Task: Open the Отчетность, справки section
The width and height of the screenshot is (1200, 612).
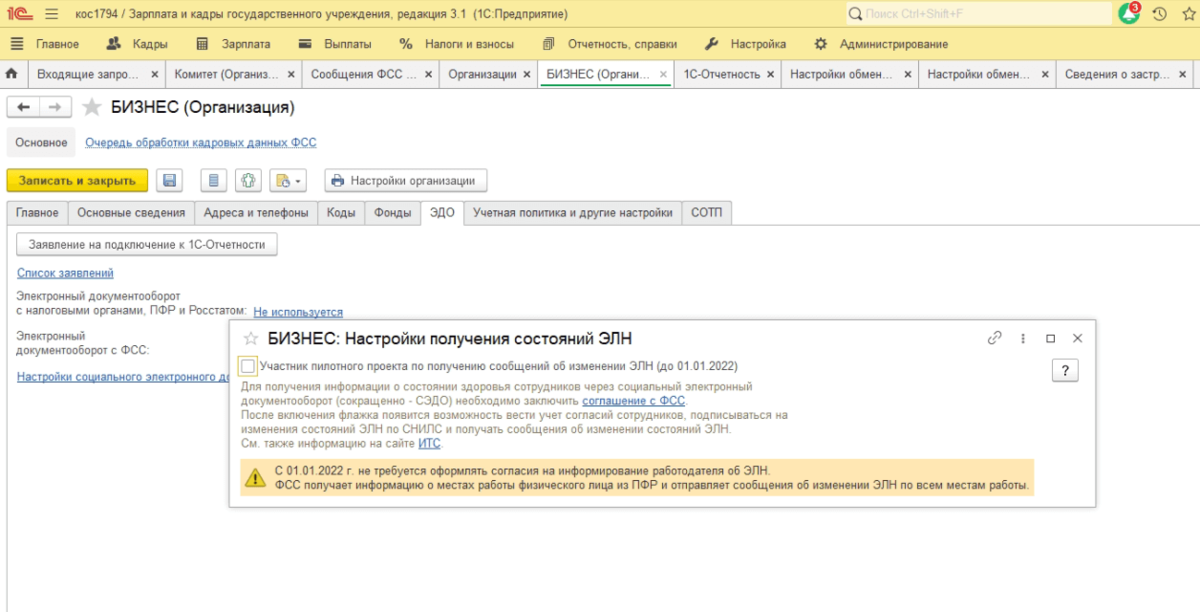Action: [609, 44]
